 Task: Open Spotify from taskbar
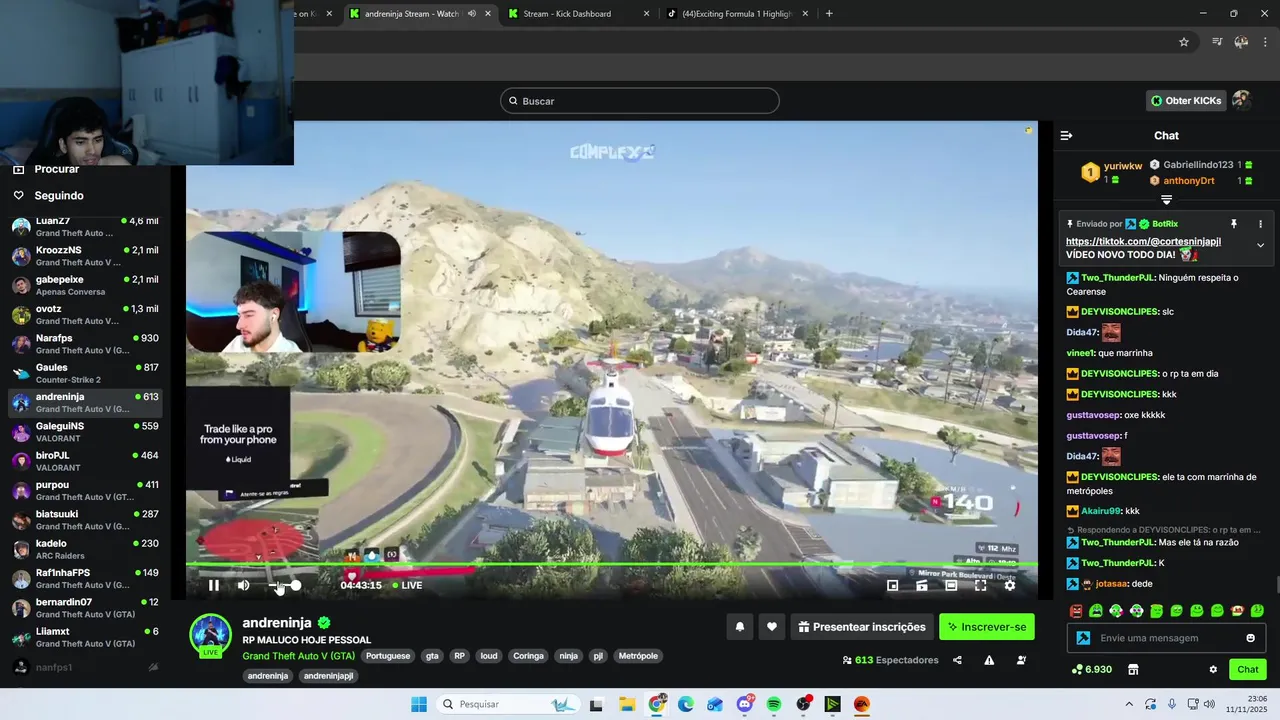[774, 704]
